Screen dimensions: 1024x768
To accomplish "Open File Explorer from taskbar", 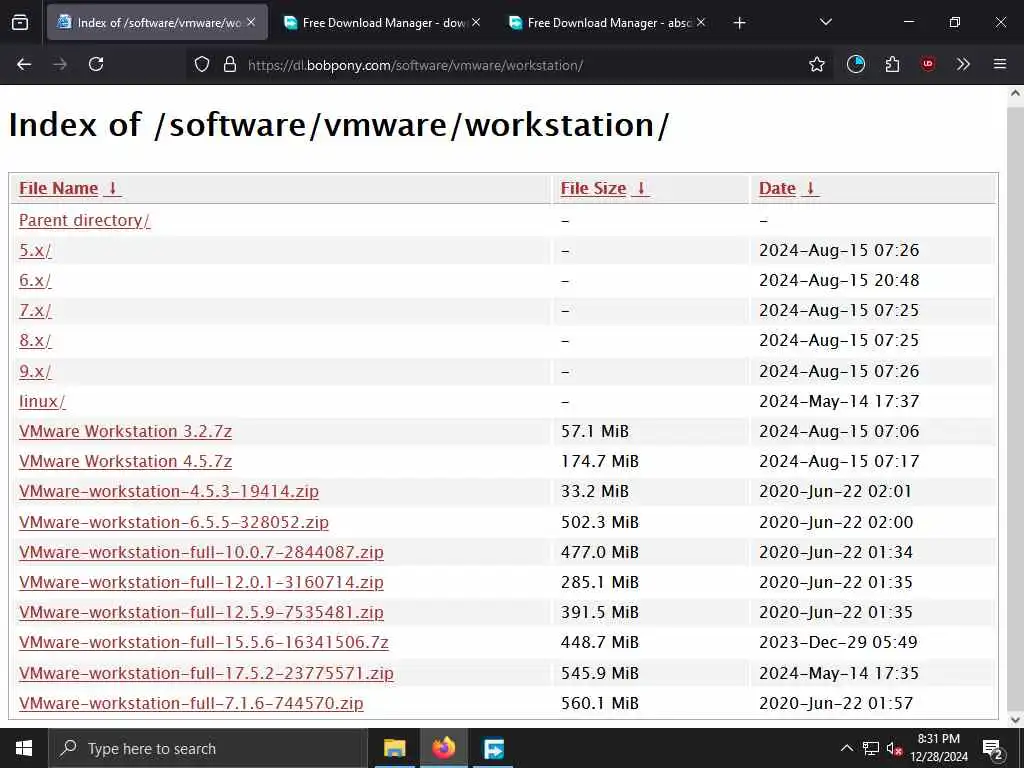I will tap(394, 748).
